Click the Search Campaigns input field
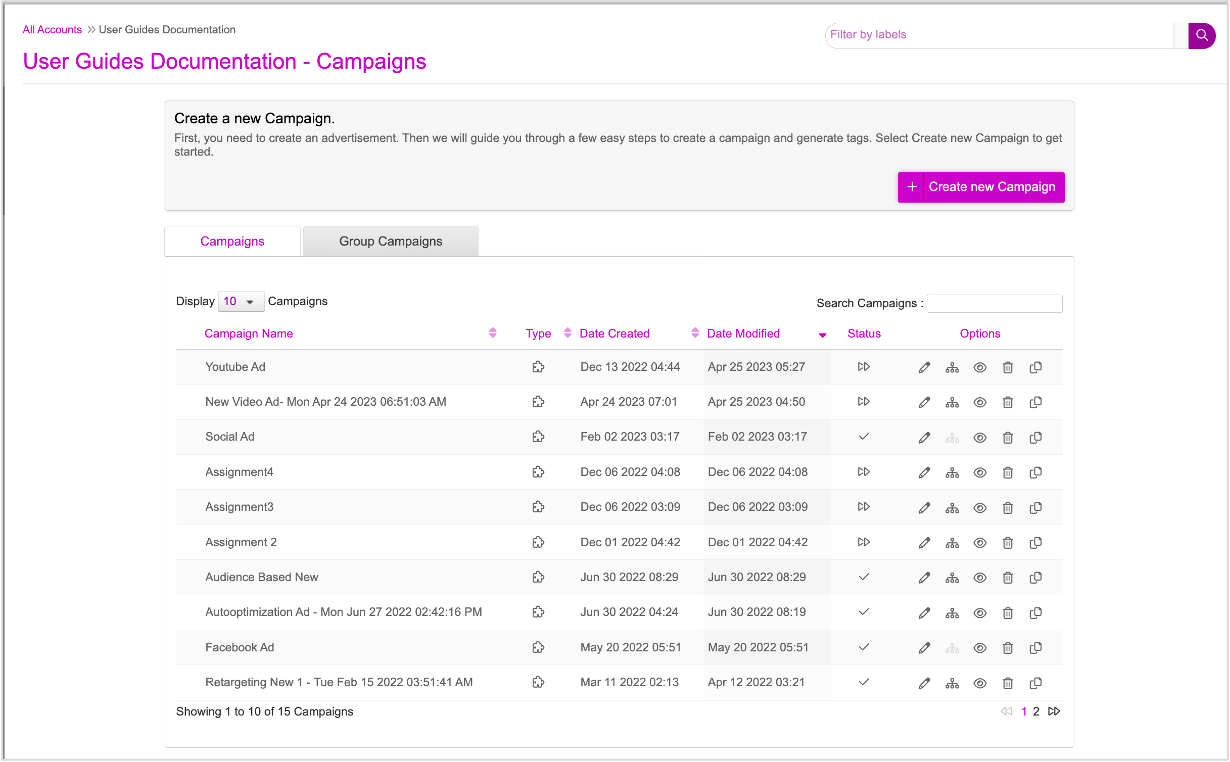Viewport: 1230px width, 762px height. pos(994,303)
